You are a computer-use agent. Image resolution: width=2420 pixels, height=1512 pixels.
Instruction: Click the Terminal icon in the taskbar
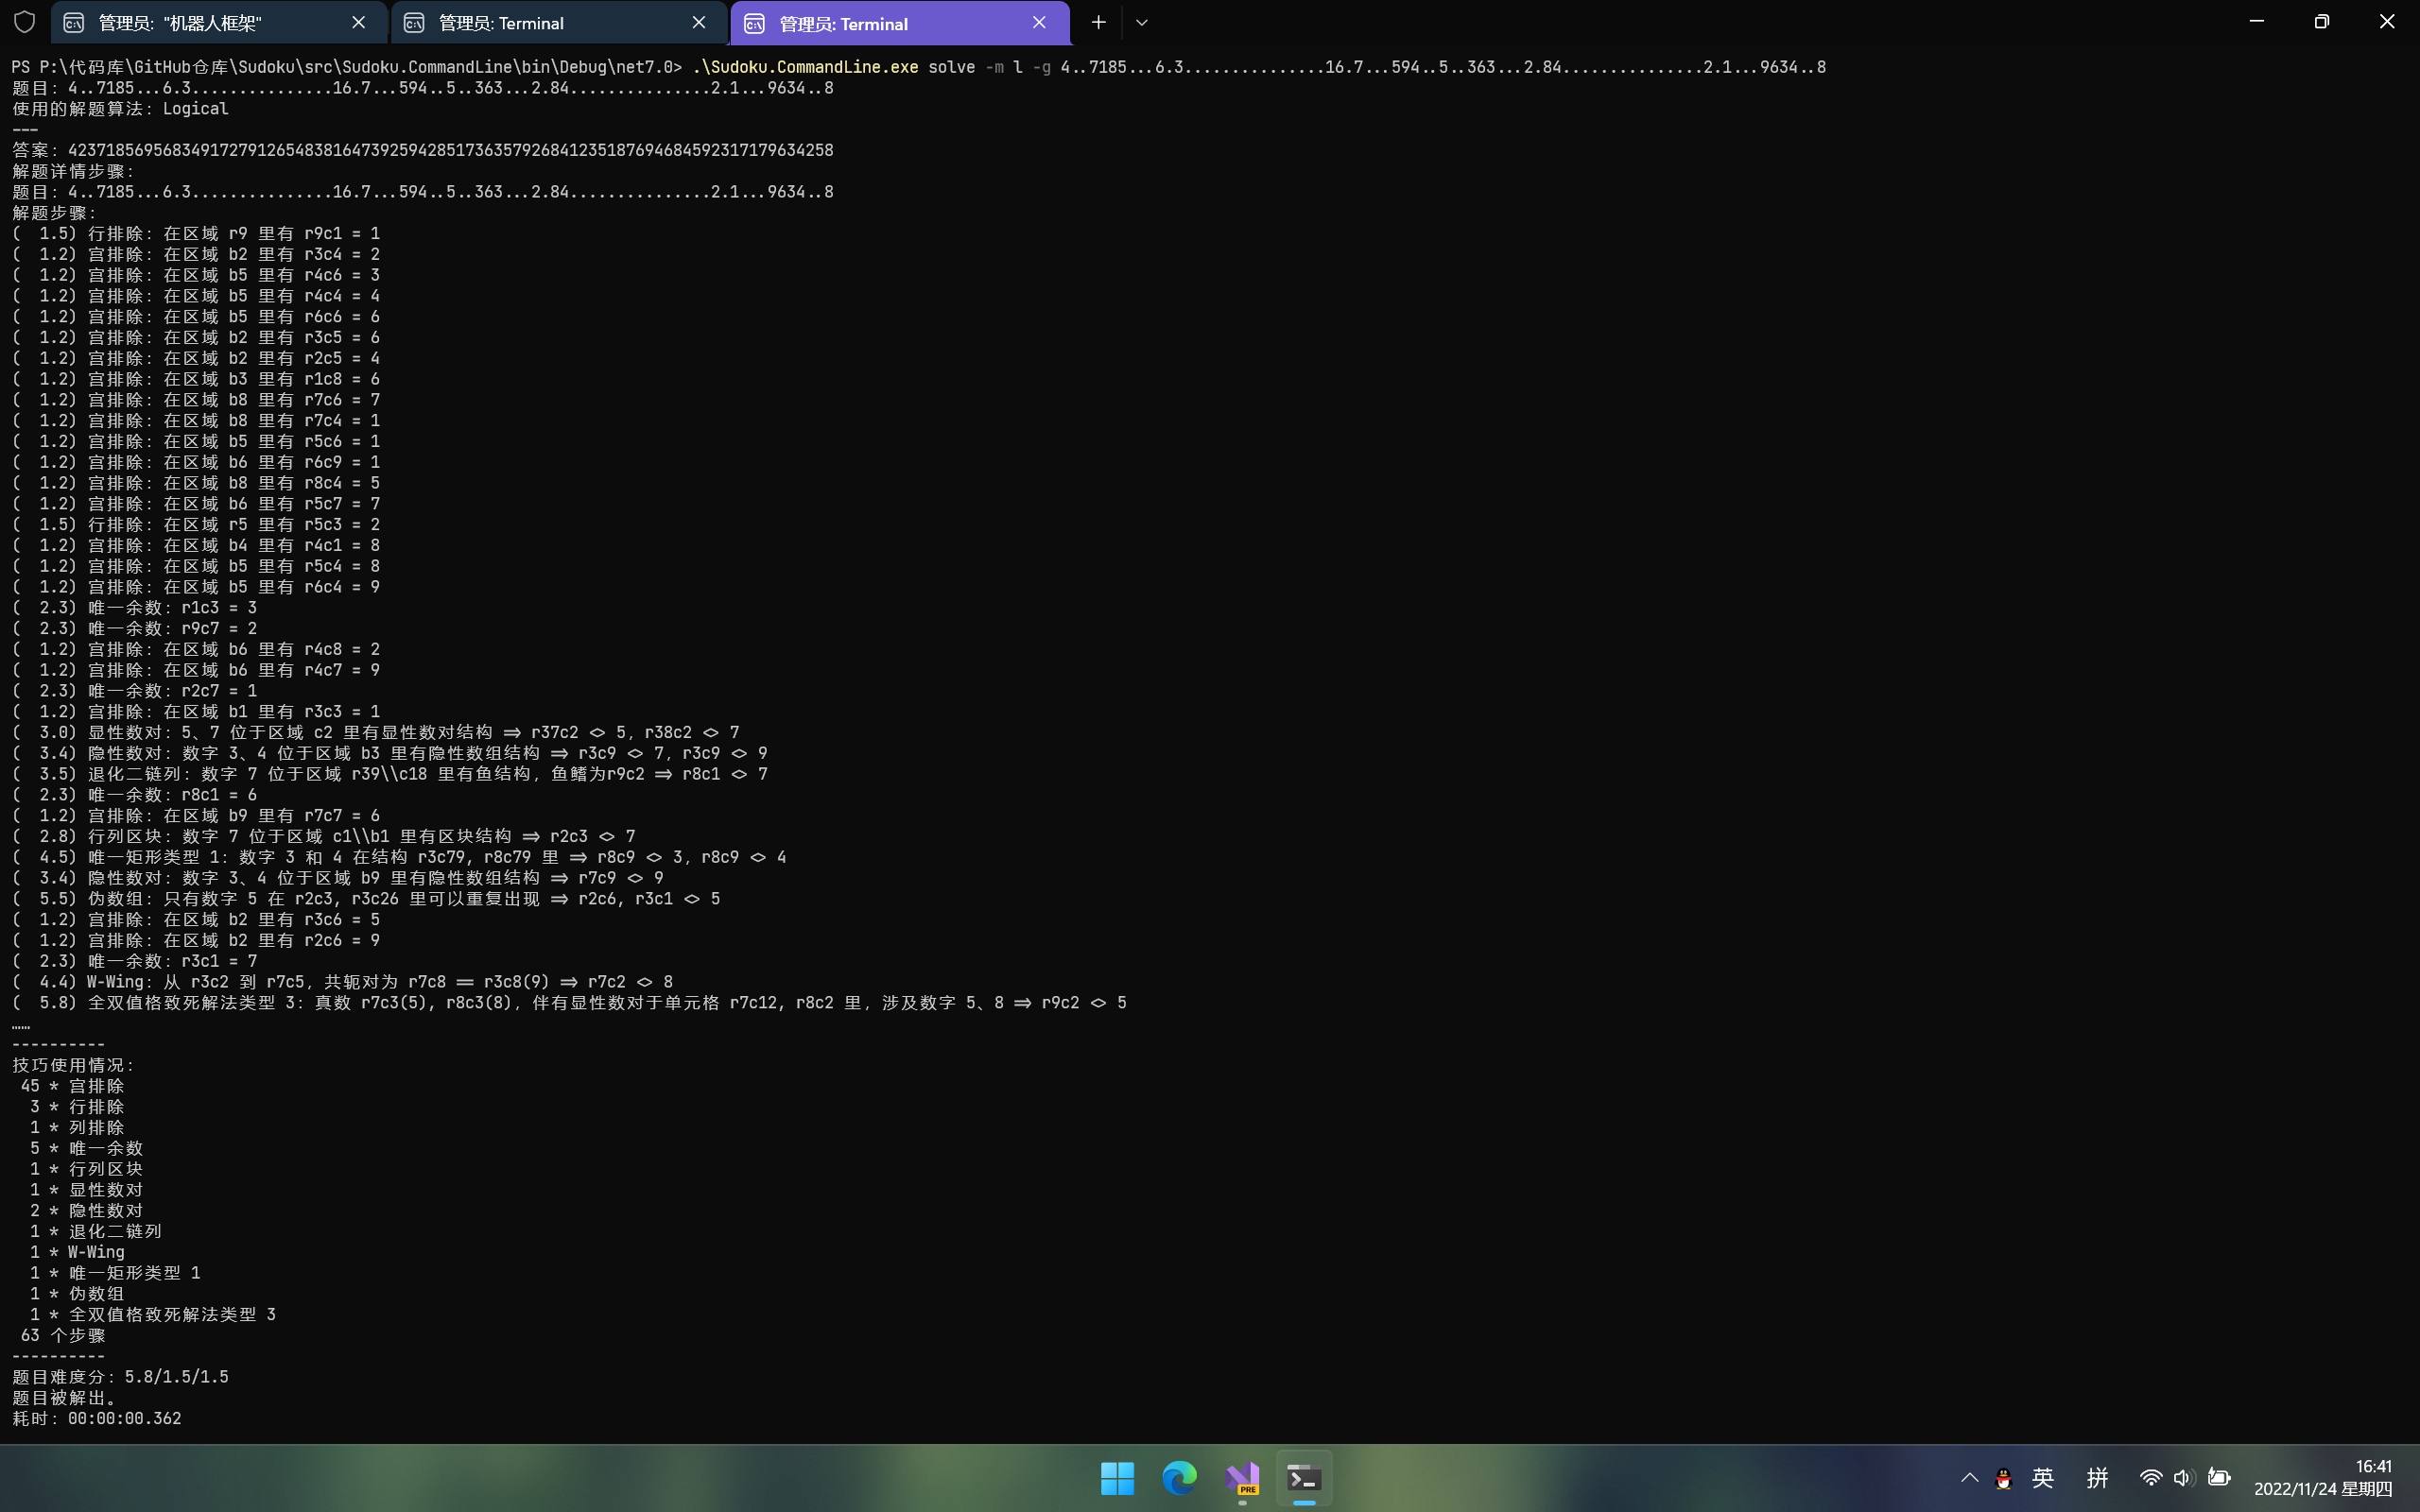(x=1304, y=1478)
